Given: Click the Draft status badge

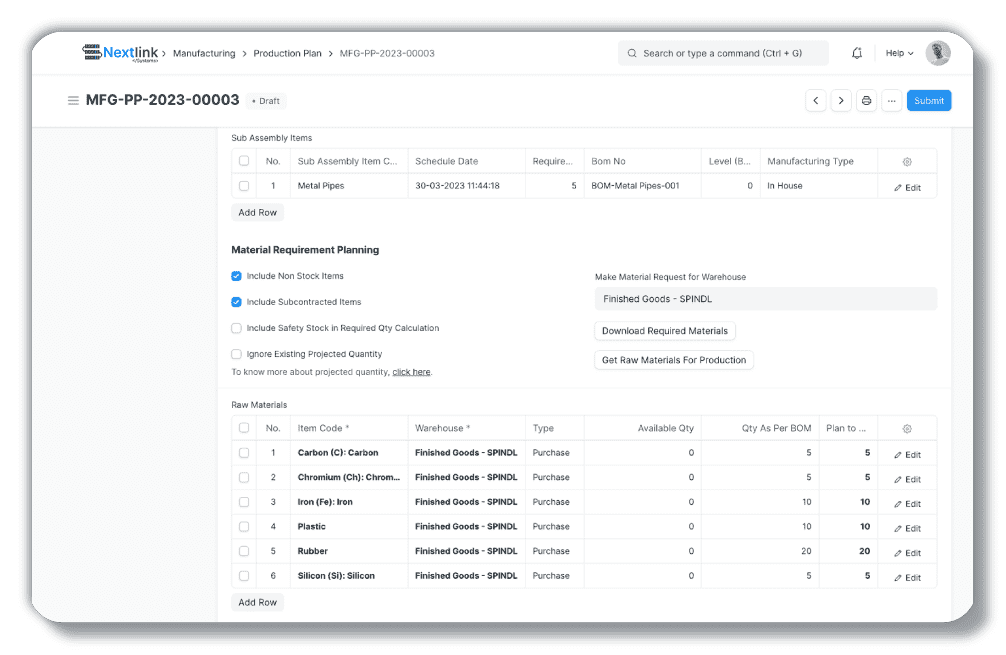Looking at the screenshot, I should click(x=266, y=101).
